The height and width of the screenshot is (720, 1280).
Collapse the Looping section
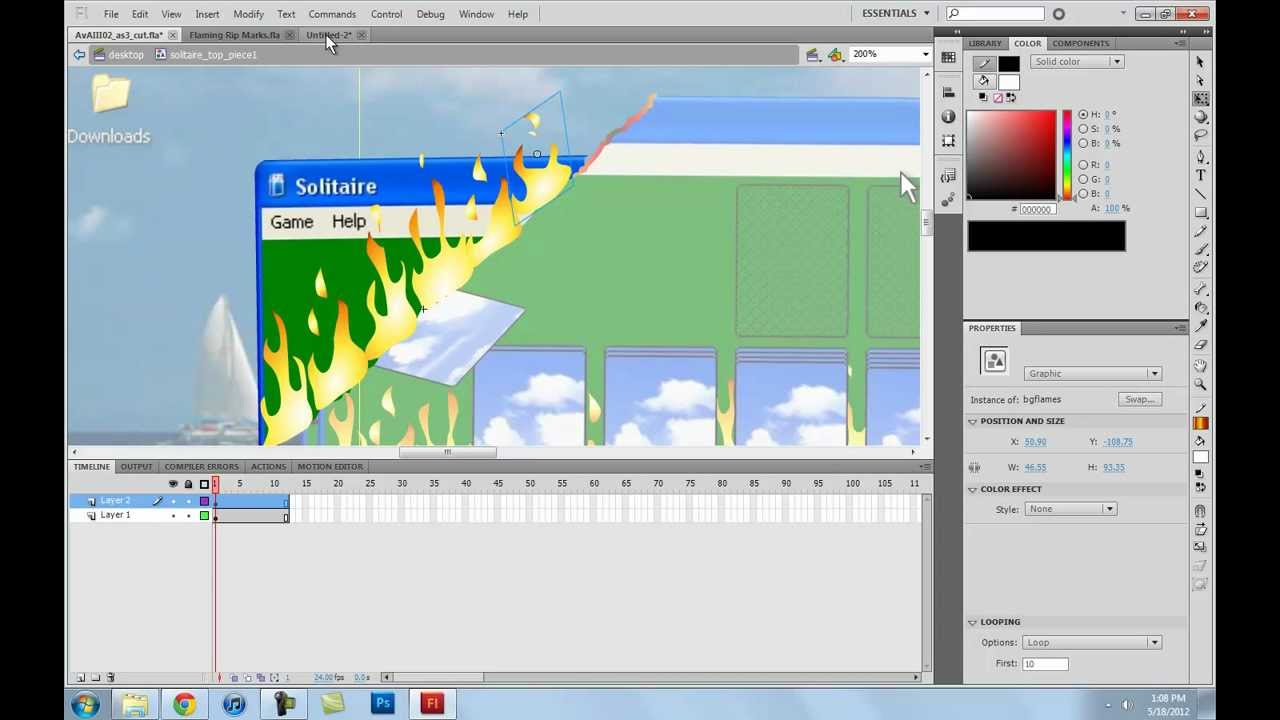pyautogui.click(x=972, y=622)
